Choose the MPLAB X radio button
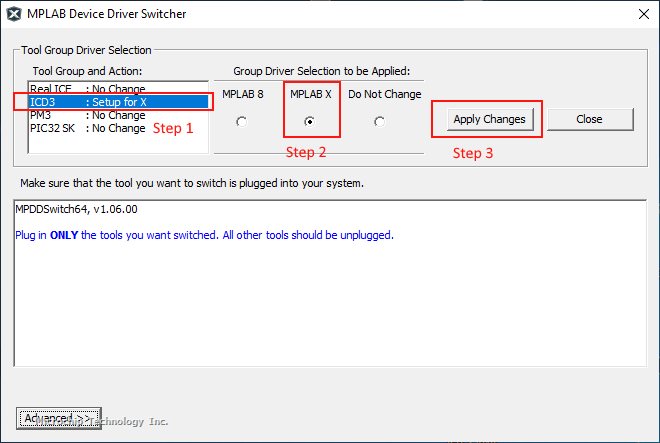This screenshot has width=660, height=443. (309, 121)
